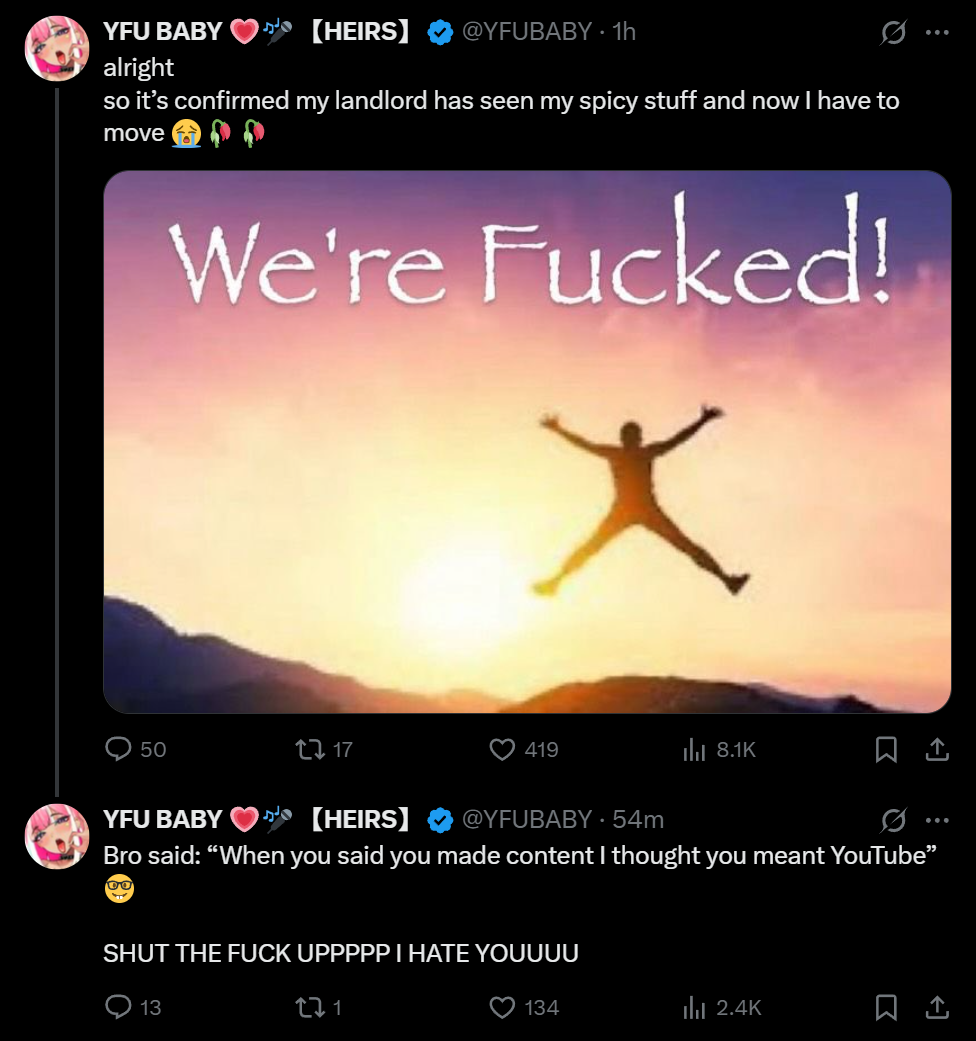Bookmark the second tweet about YouTube

point(885,1007)
